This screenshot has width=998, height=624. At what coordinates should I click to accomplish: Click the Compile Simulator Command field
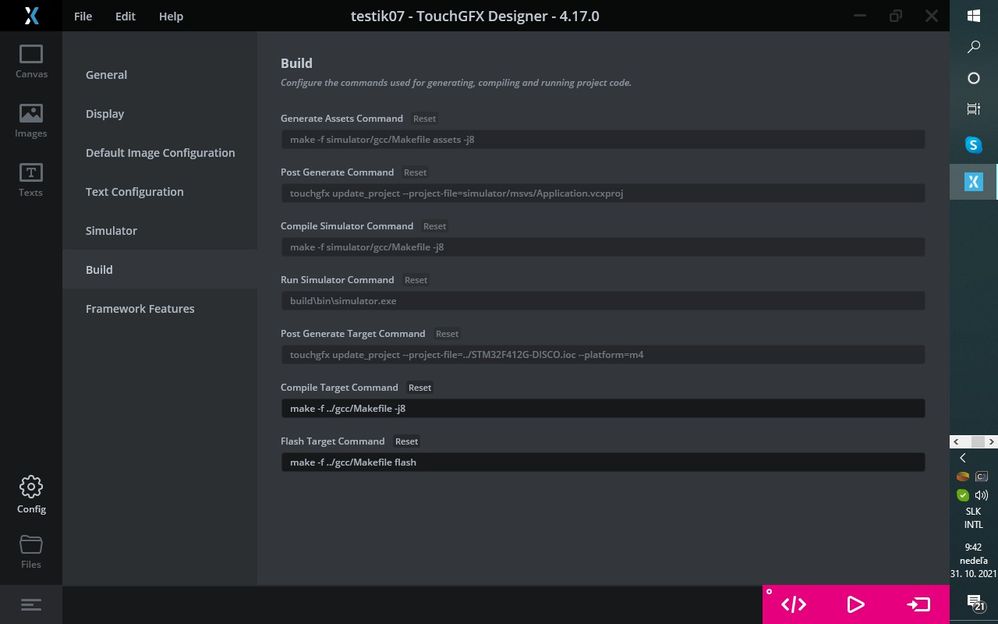tap(603, 247)
